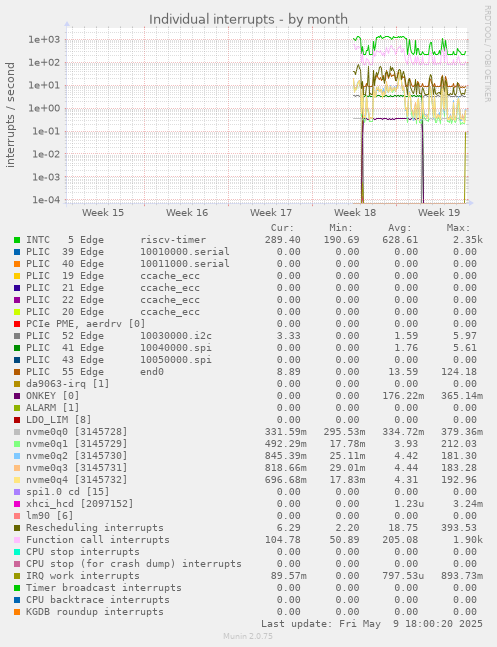497x647 pixels.
Task: Click the RRDTOOL / TOBI OETIKER watermark
Action: click(488, 54)
